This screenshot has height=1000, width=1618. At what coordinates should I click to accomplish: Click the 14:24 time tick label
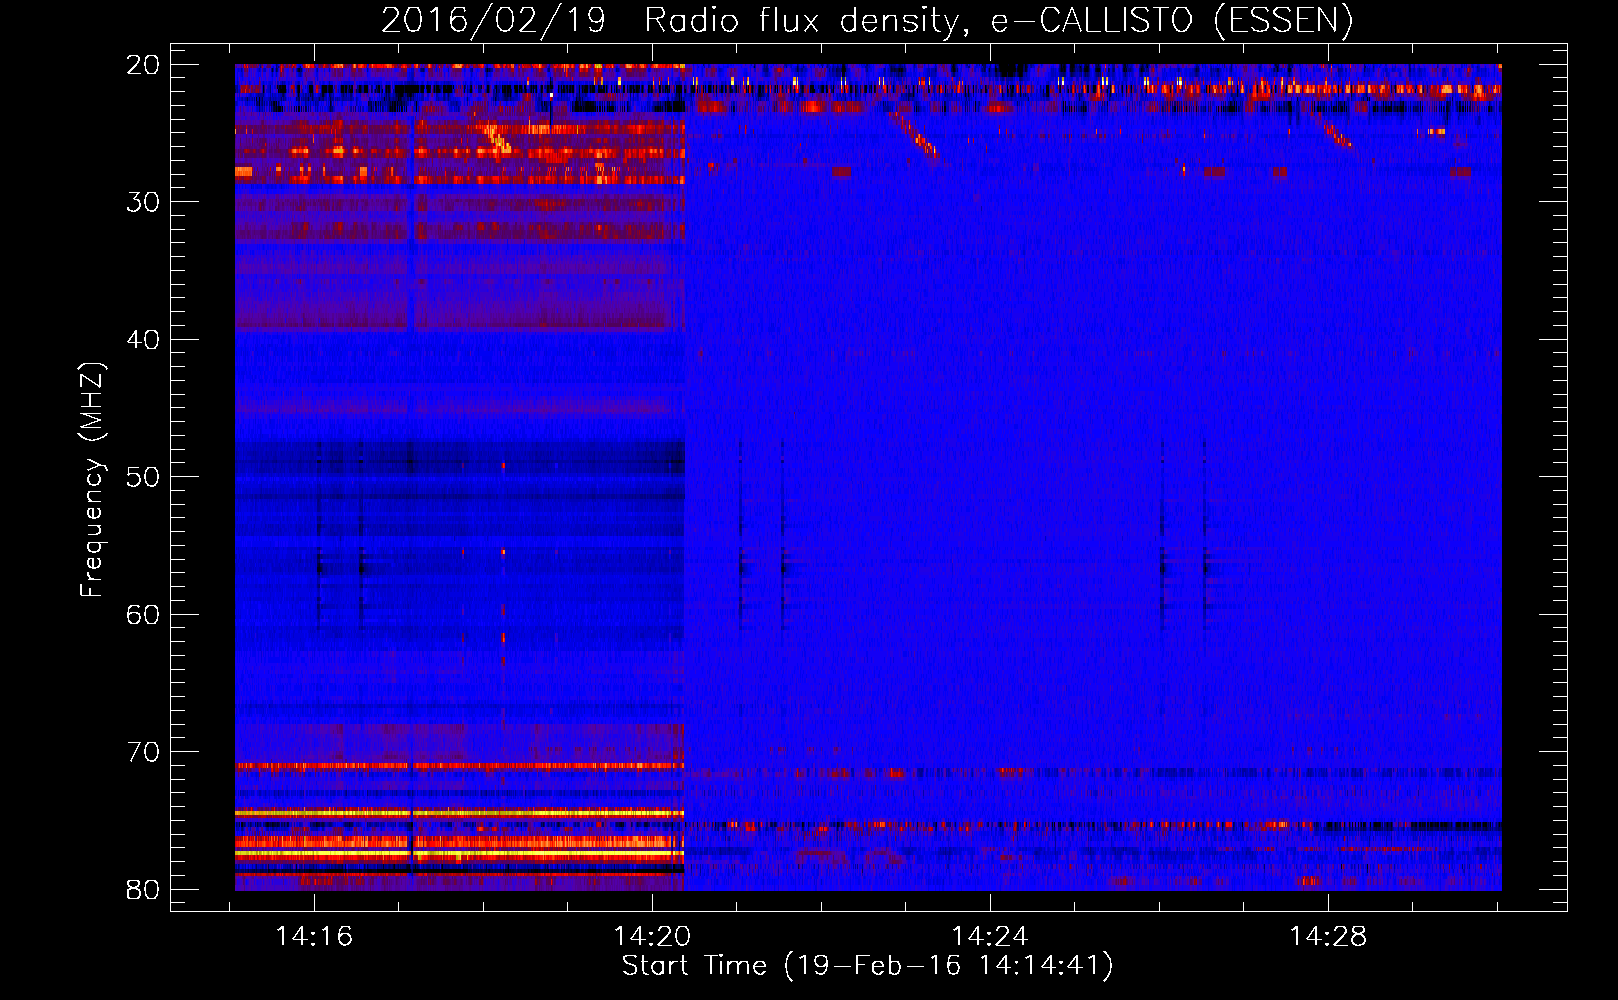pyautogui.click(x=990, y=937)
